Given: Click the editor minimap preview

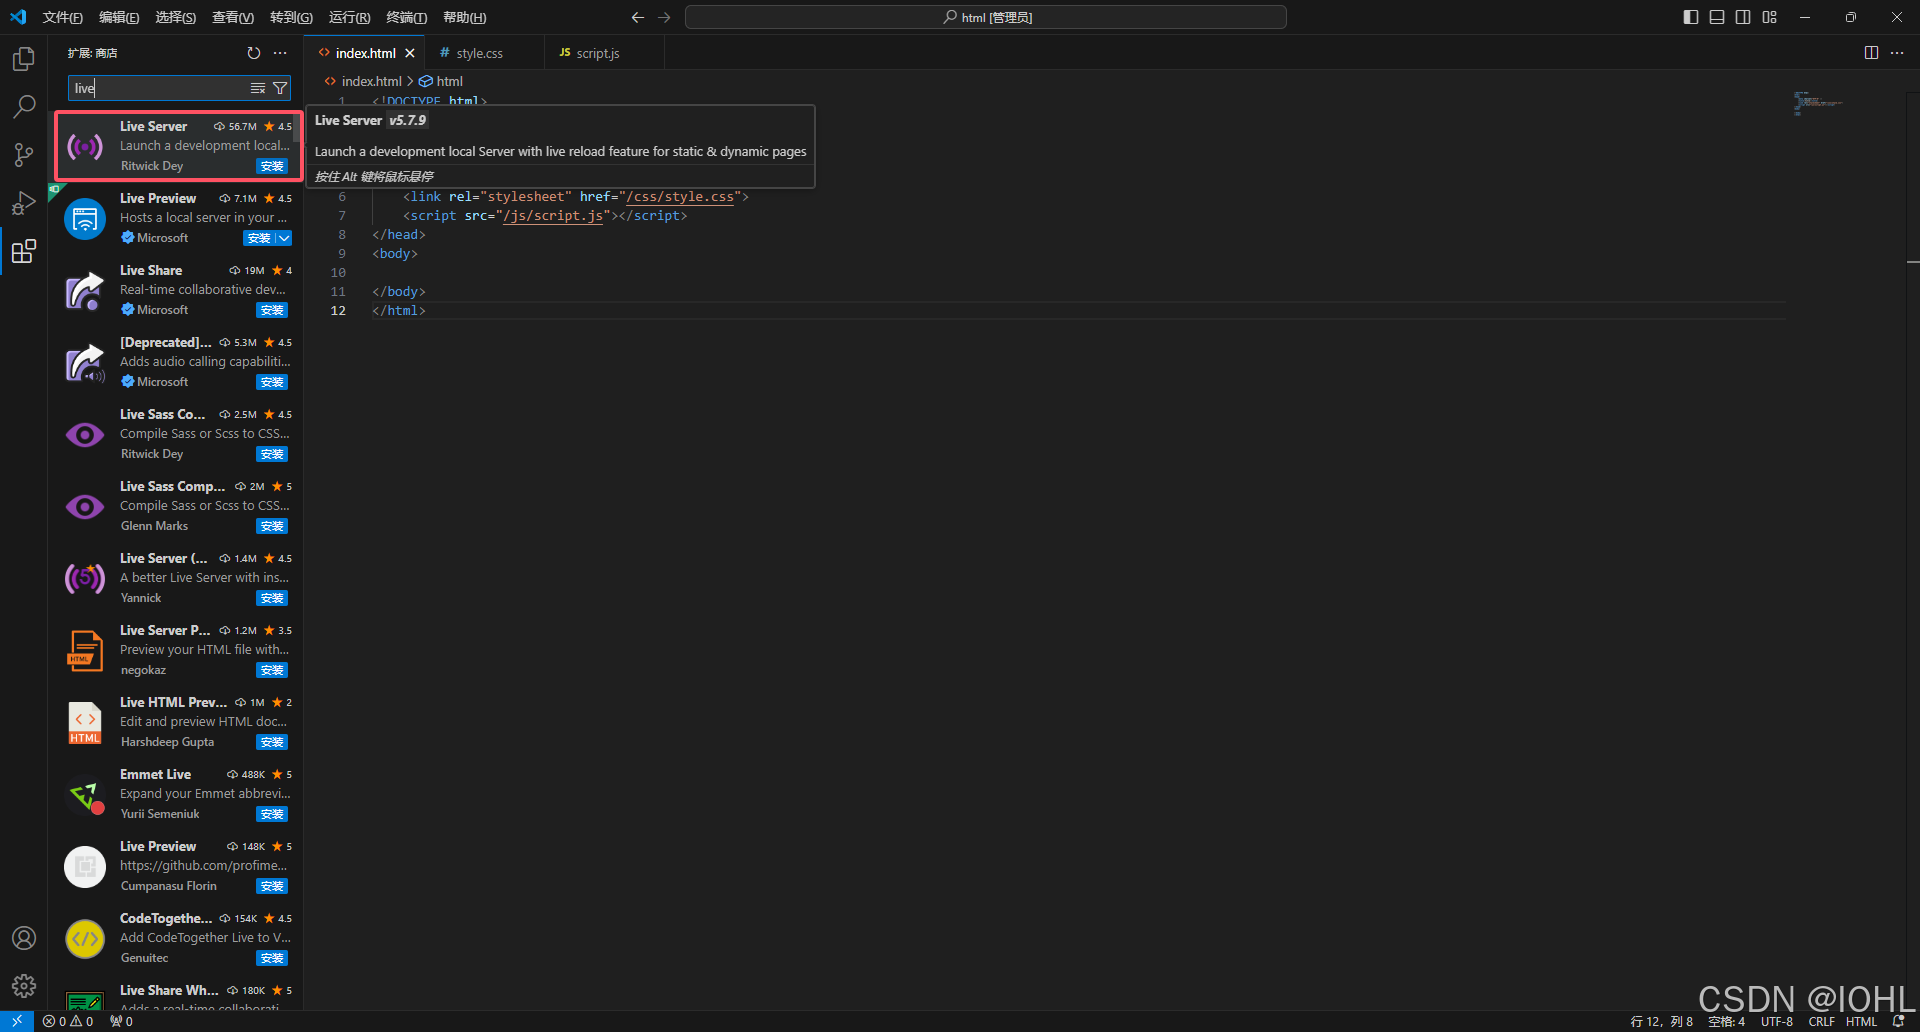Looking at the screenshot, I should (1817, 102).
